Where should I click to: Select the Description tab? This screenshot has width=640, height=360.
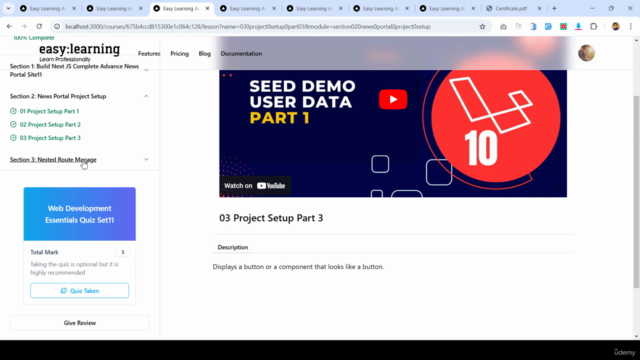click(233, 247)
